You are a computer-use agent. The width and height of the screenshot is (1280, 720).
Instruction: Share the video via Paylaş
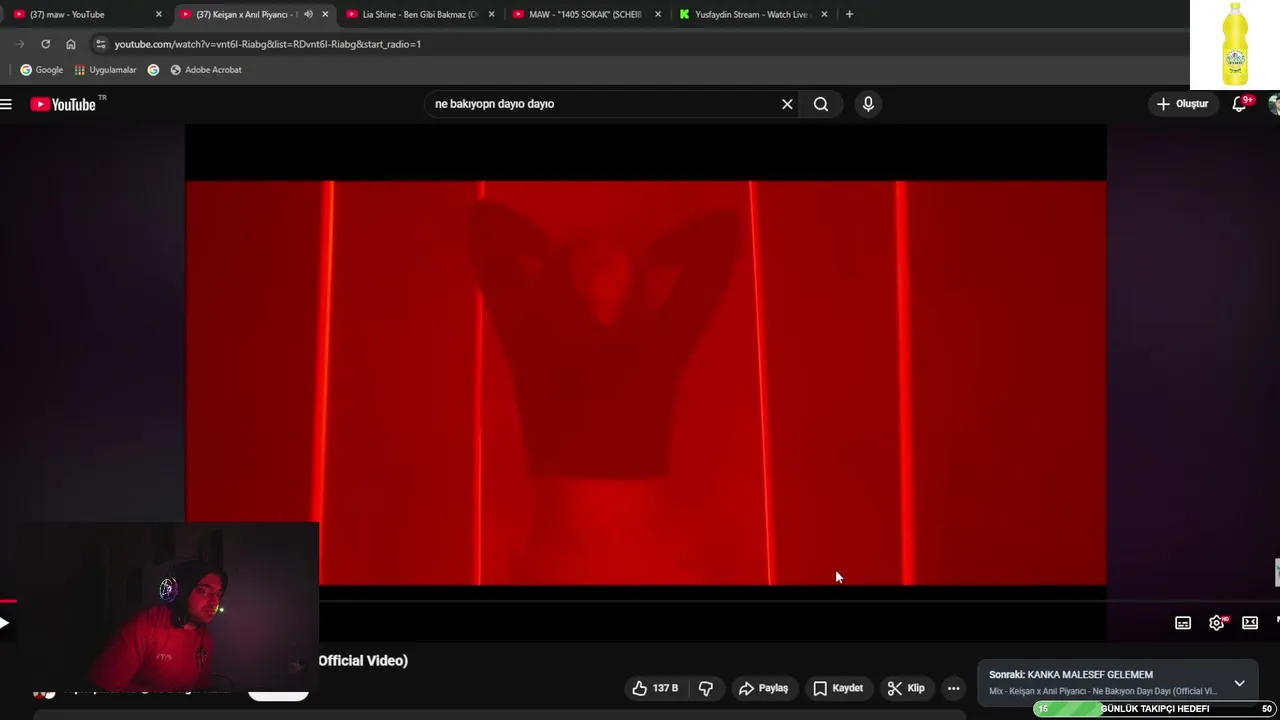(763, 688)
